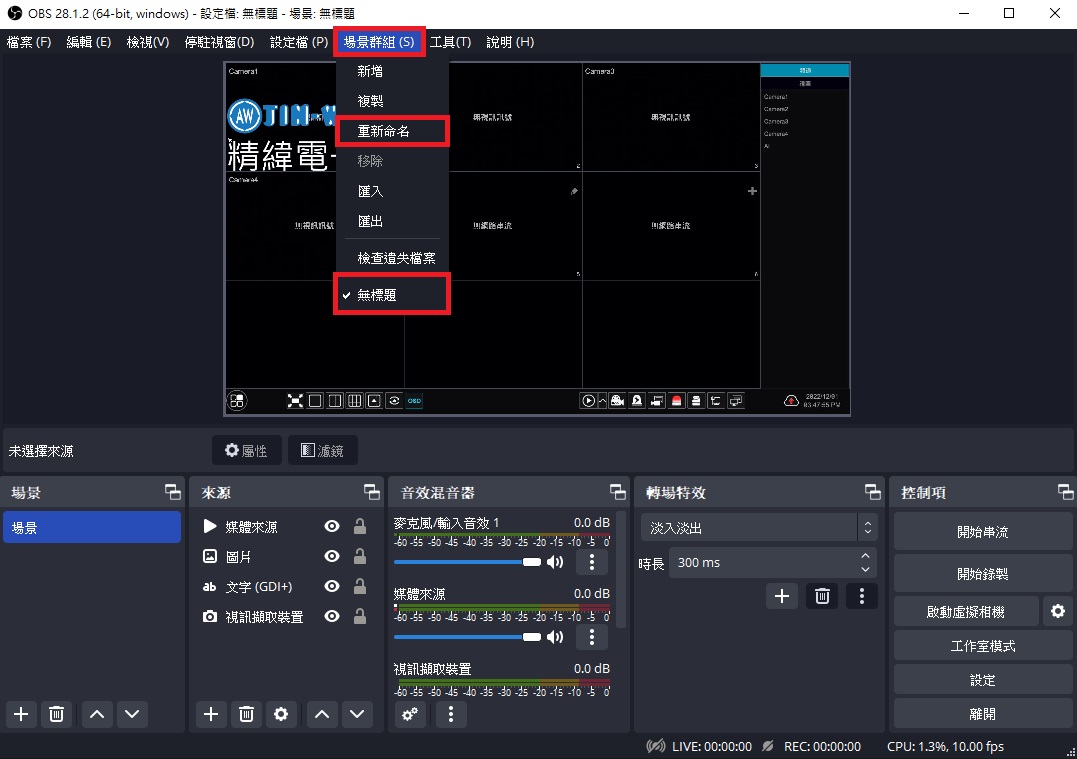
Task: Open the 檔案 (F) menu
Action: coord(29,42)
